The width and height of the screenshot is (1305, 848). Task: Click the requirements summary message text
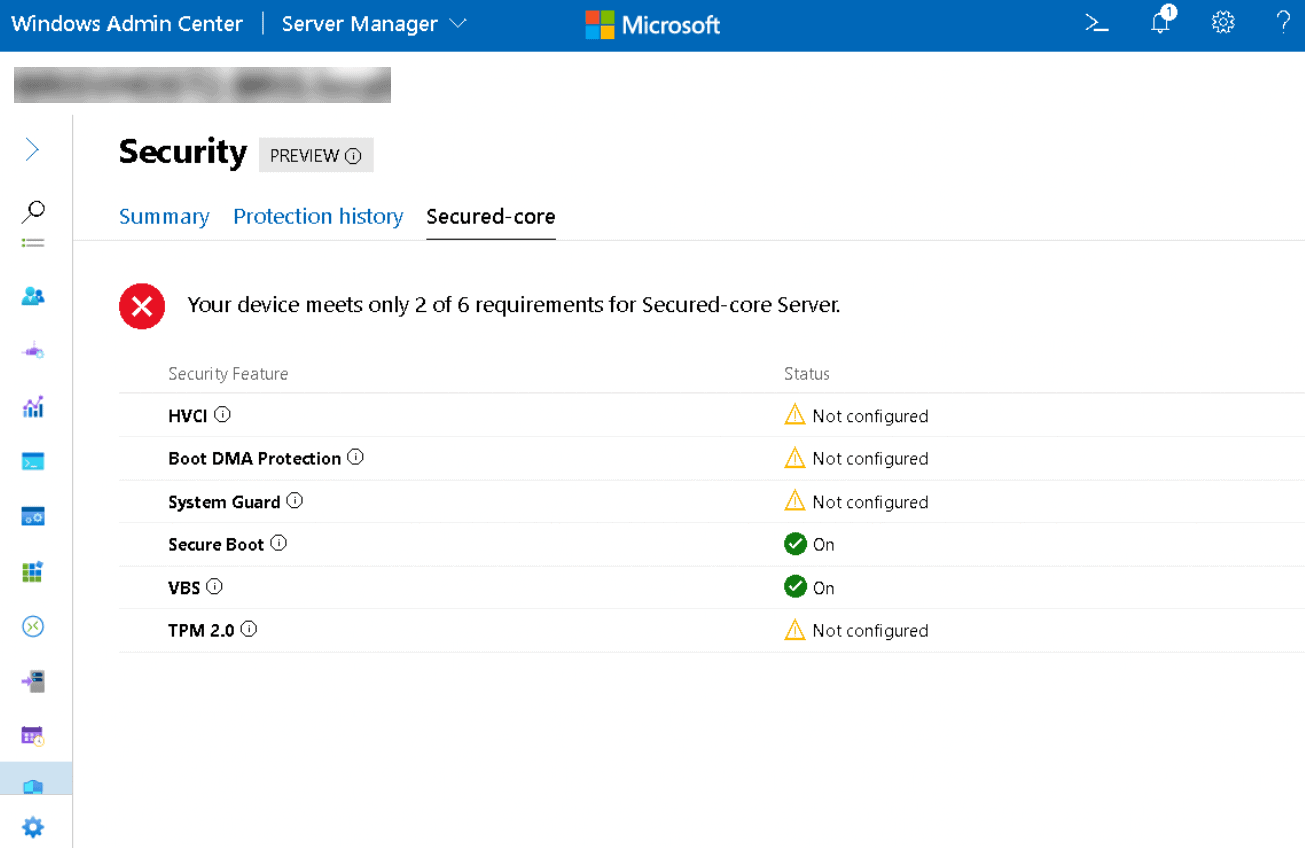tap(514, 305)
